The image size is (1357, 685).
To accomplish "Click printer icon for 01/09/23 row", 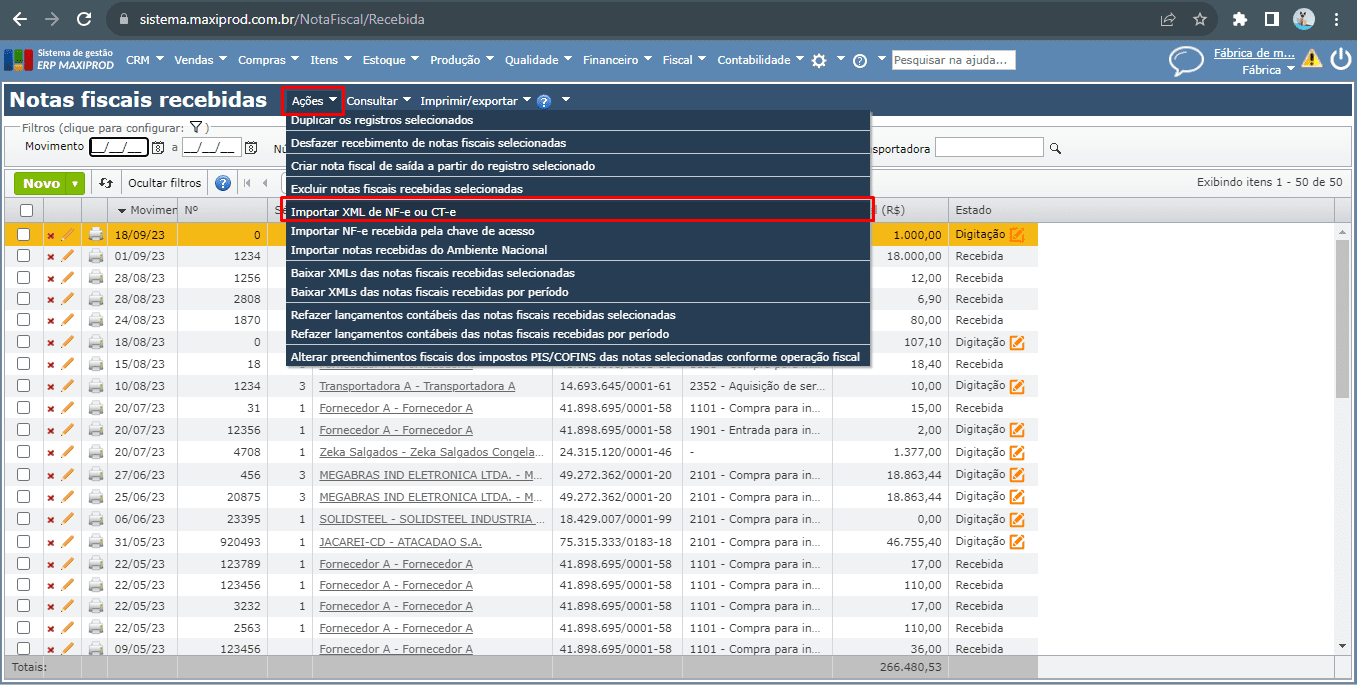I will 95,256.
